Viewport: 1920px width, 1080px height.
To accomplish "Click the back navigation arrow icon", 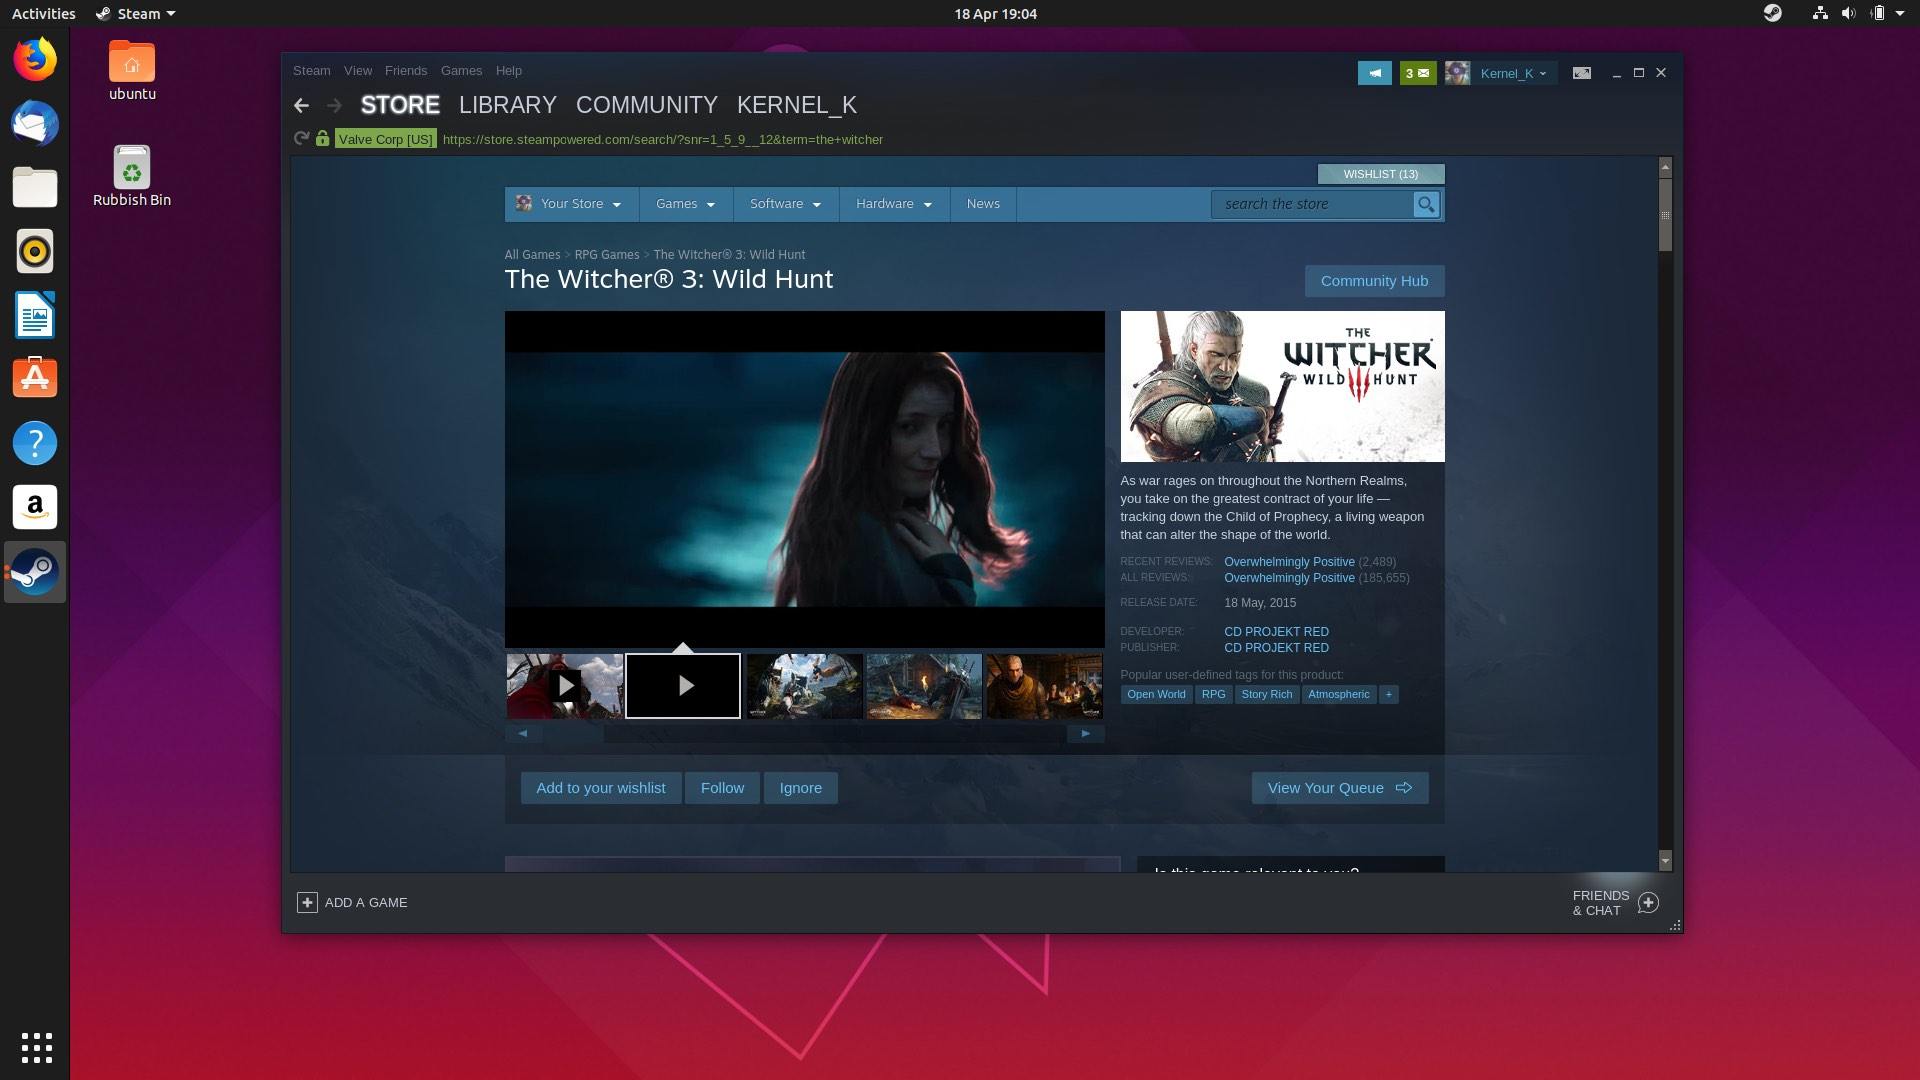I will click(301, 104).
